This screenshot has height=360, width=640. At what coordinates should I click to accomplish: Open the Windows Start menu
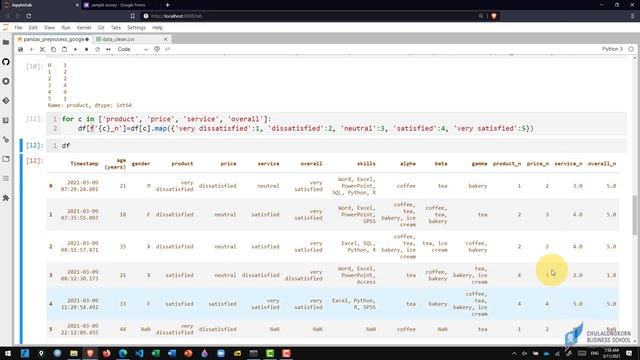pyautogui.click(x=8, y=353)
